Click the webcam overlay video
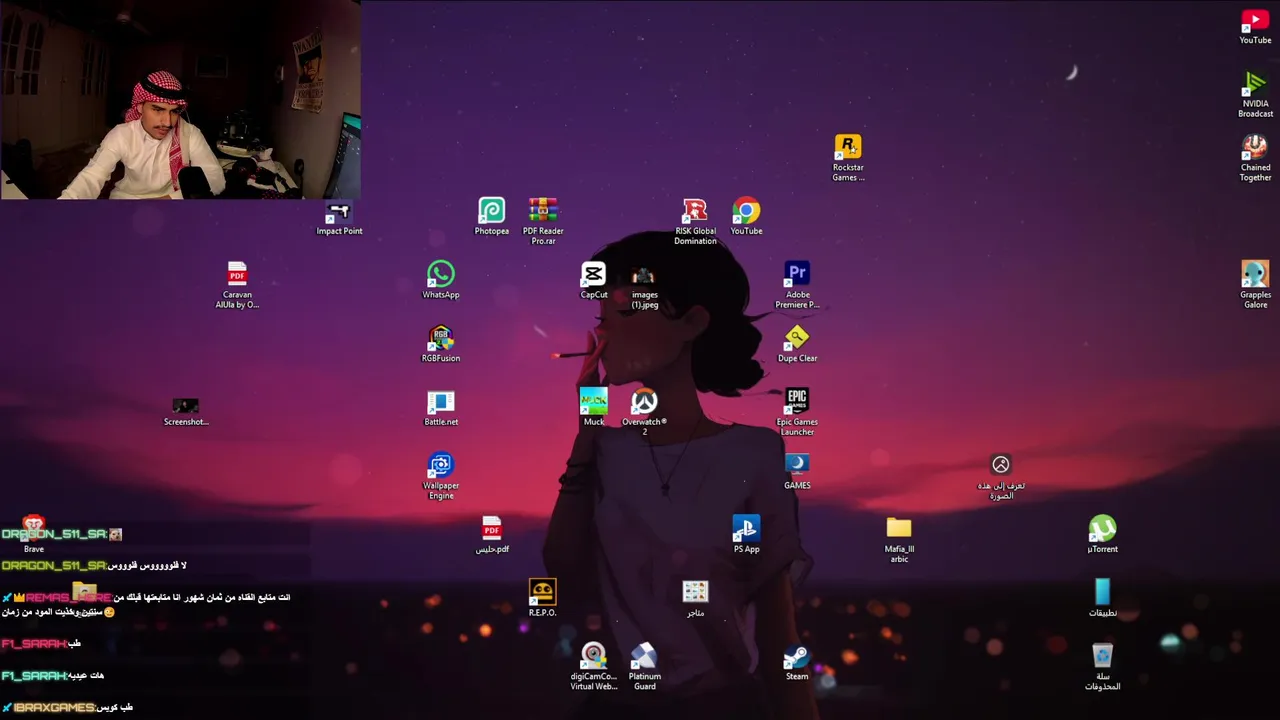 click(181, 100)
